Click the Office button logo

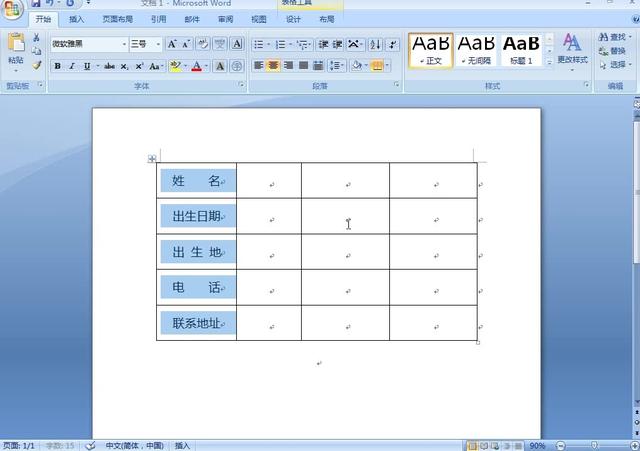pyautogui.click(x=11, y=9)
